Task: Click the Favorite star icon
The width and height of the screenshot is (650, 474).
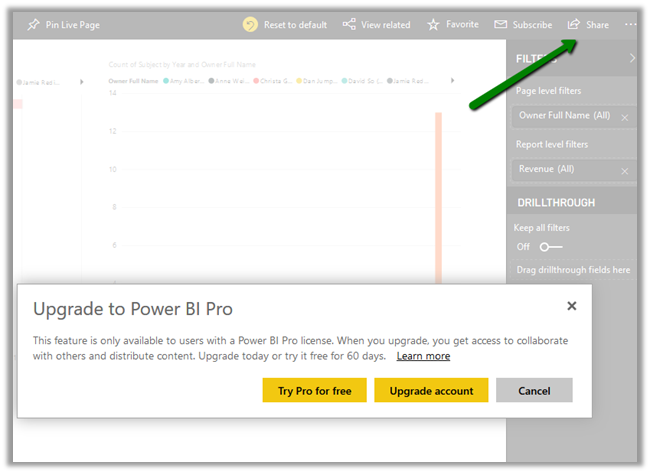Action: click(x=433, y=24)
